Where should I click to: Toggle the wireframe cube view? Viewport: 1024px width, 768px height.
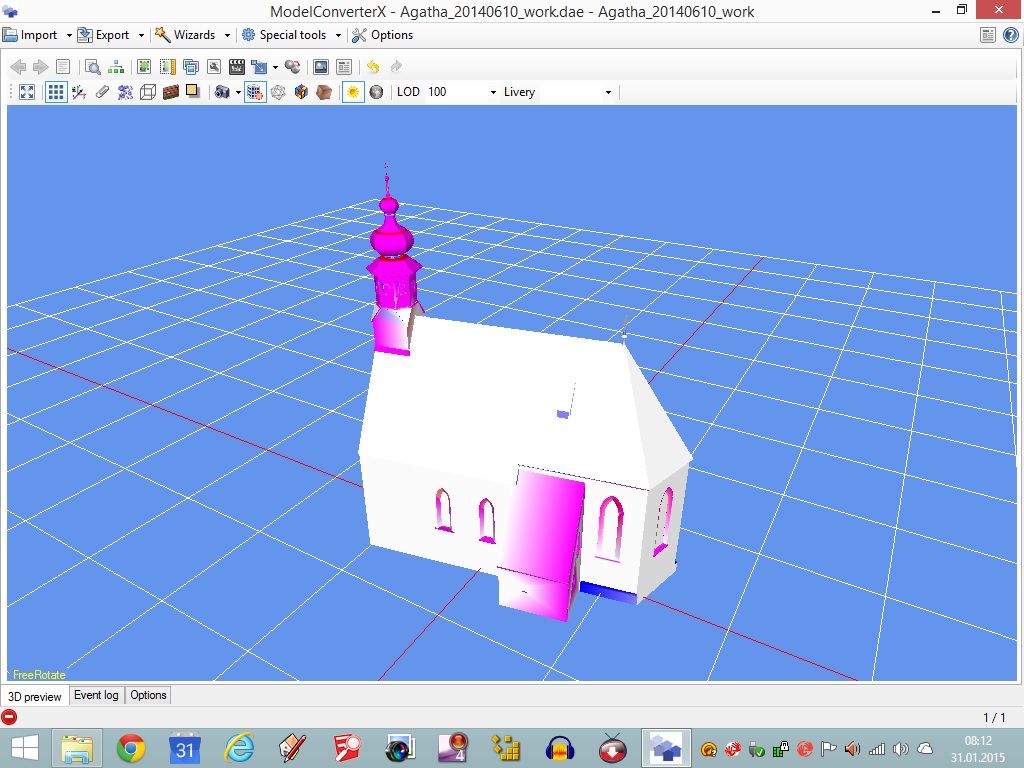[148, 92]
